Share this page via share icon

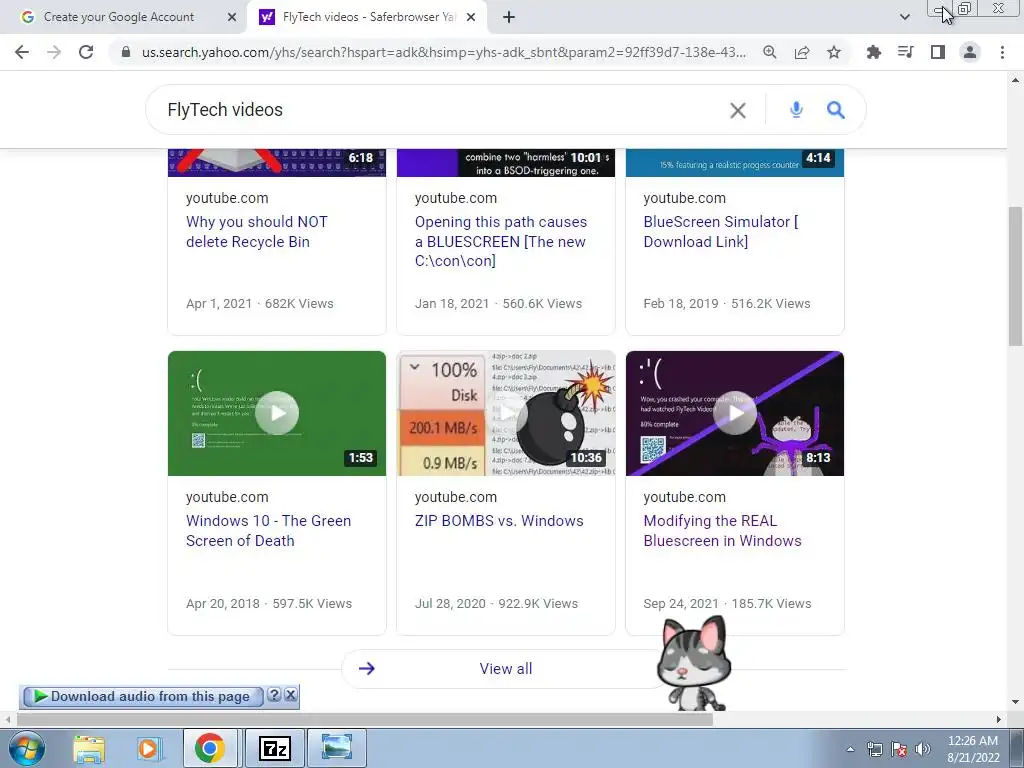pyautogui.click(x=802, y=52)
